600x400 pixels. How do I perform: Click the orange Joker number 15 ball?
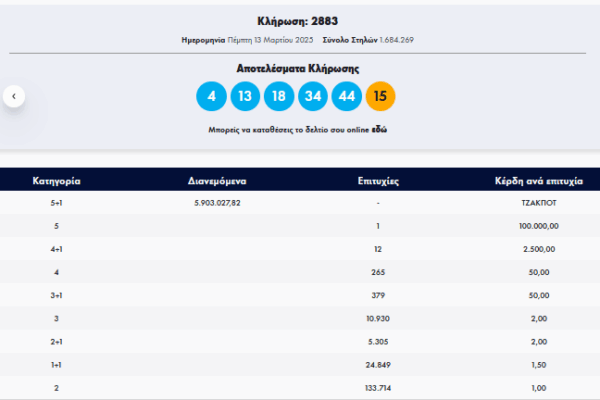click(381, 97)
